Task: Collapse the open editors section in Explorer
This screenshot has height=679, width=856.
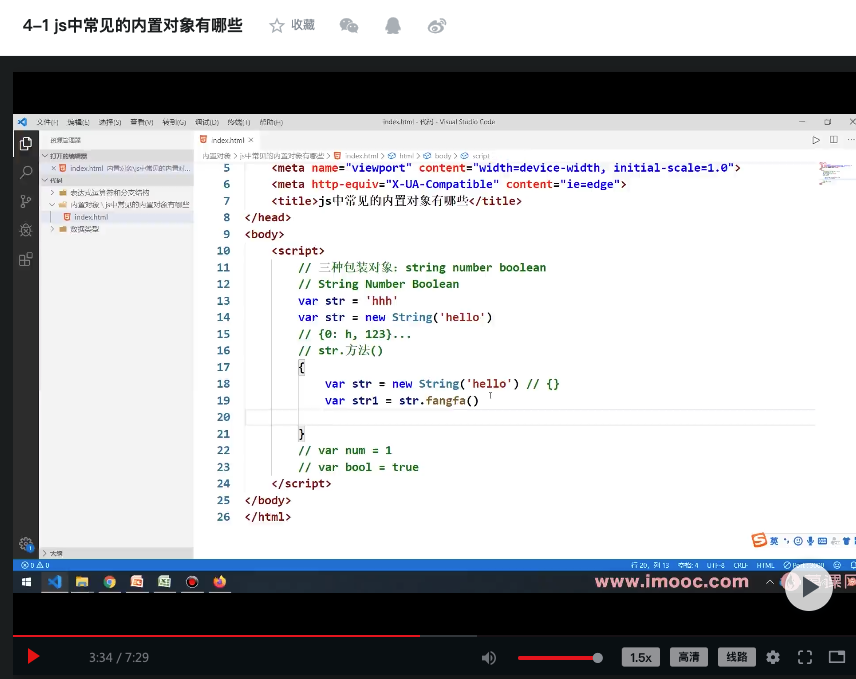Action: [45, 156]
